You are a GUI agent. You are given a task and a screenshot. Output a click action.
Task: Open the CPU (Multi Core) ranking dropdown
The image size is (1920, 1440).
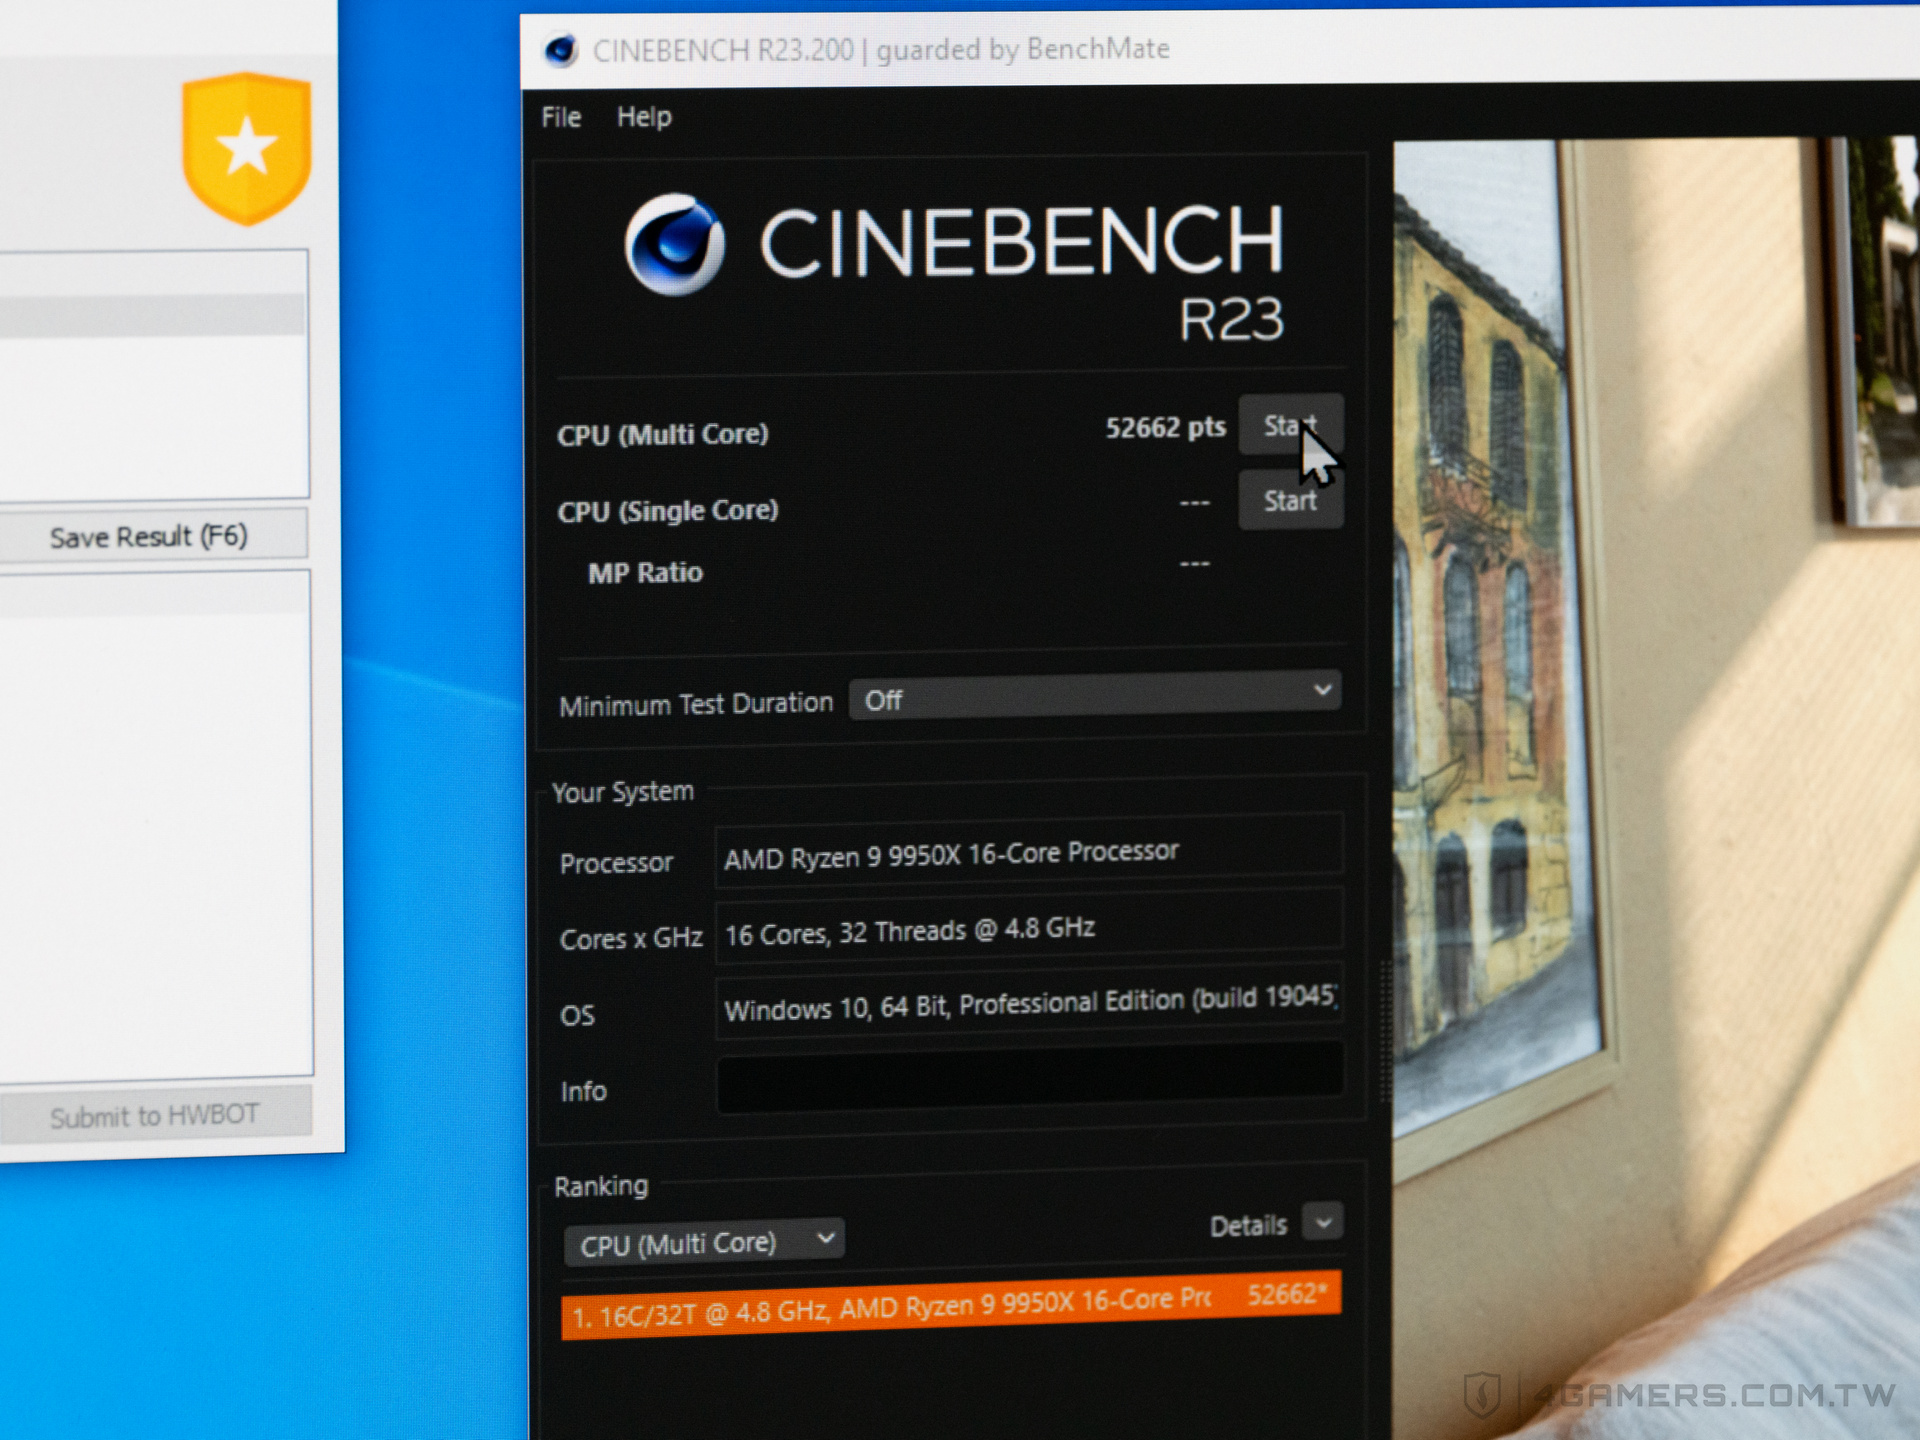coord(704,1243)
